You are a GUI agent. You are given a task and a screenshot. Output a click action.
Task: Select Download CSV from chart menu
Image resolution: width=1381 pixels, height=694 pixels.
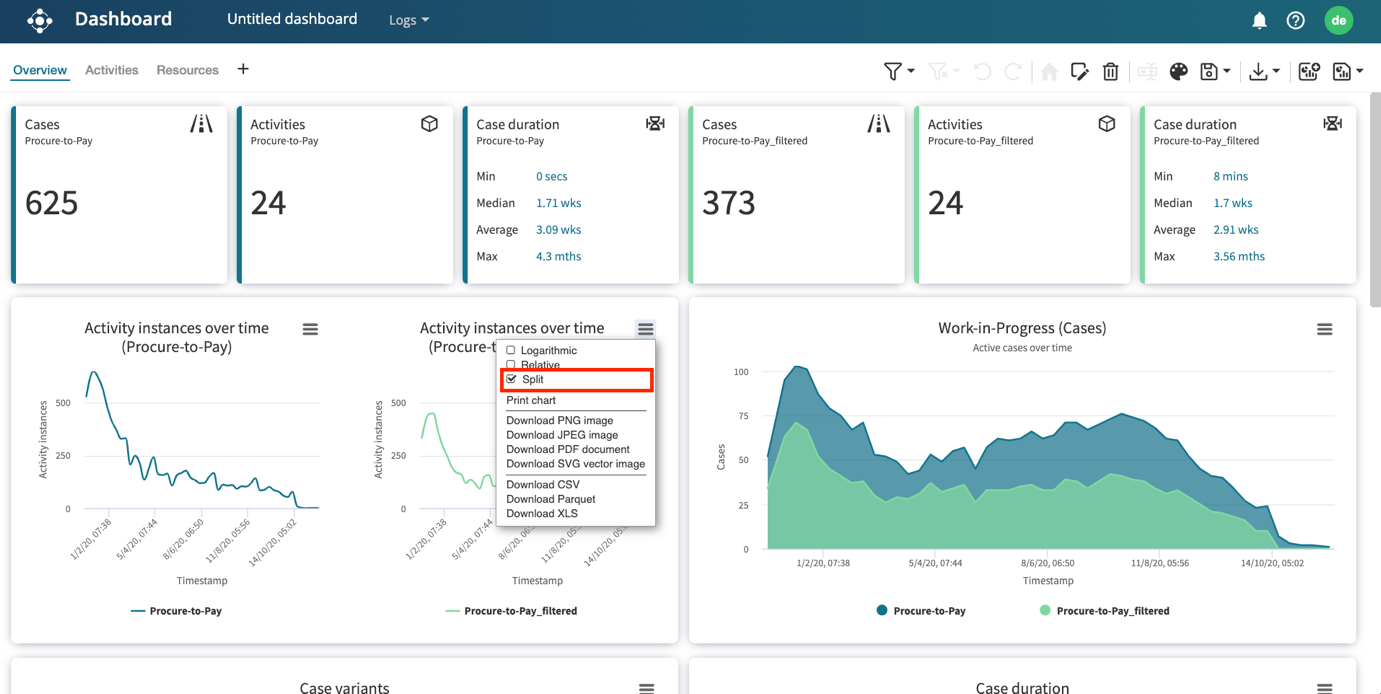542,484
